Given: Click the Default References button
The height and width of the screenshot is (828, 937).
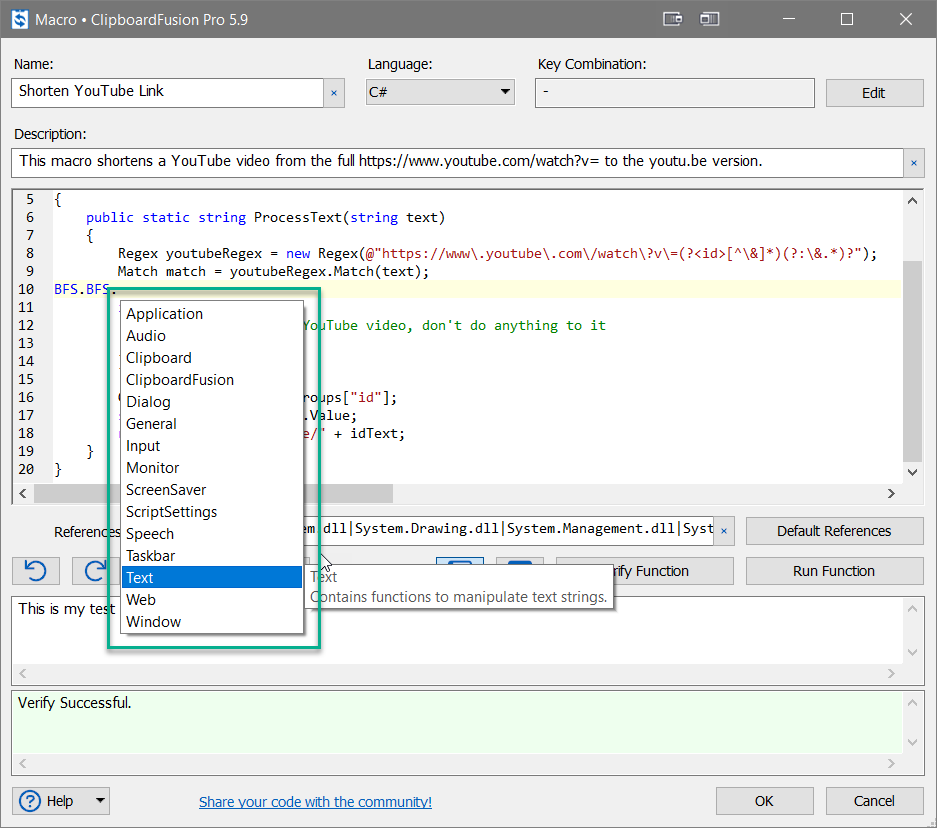Looking at the screenshot, I should pos(834,531).
